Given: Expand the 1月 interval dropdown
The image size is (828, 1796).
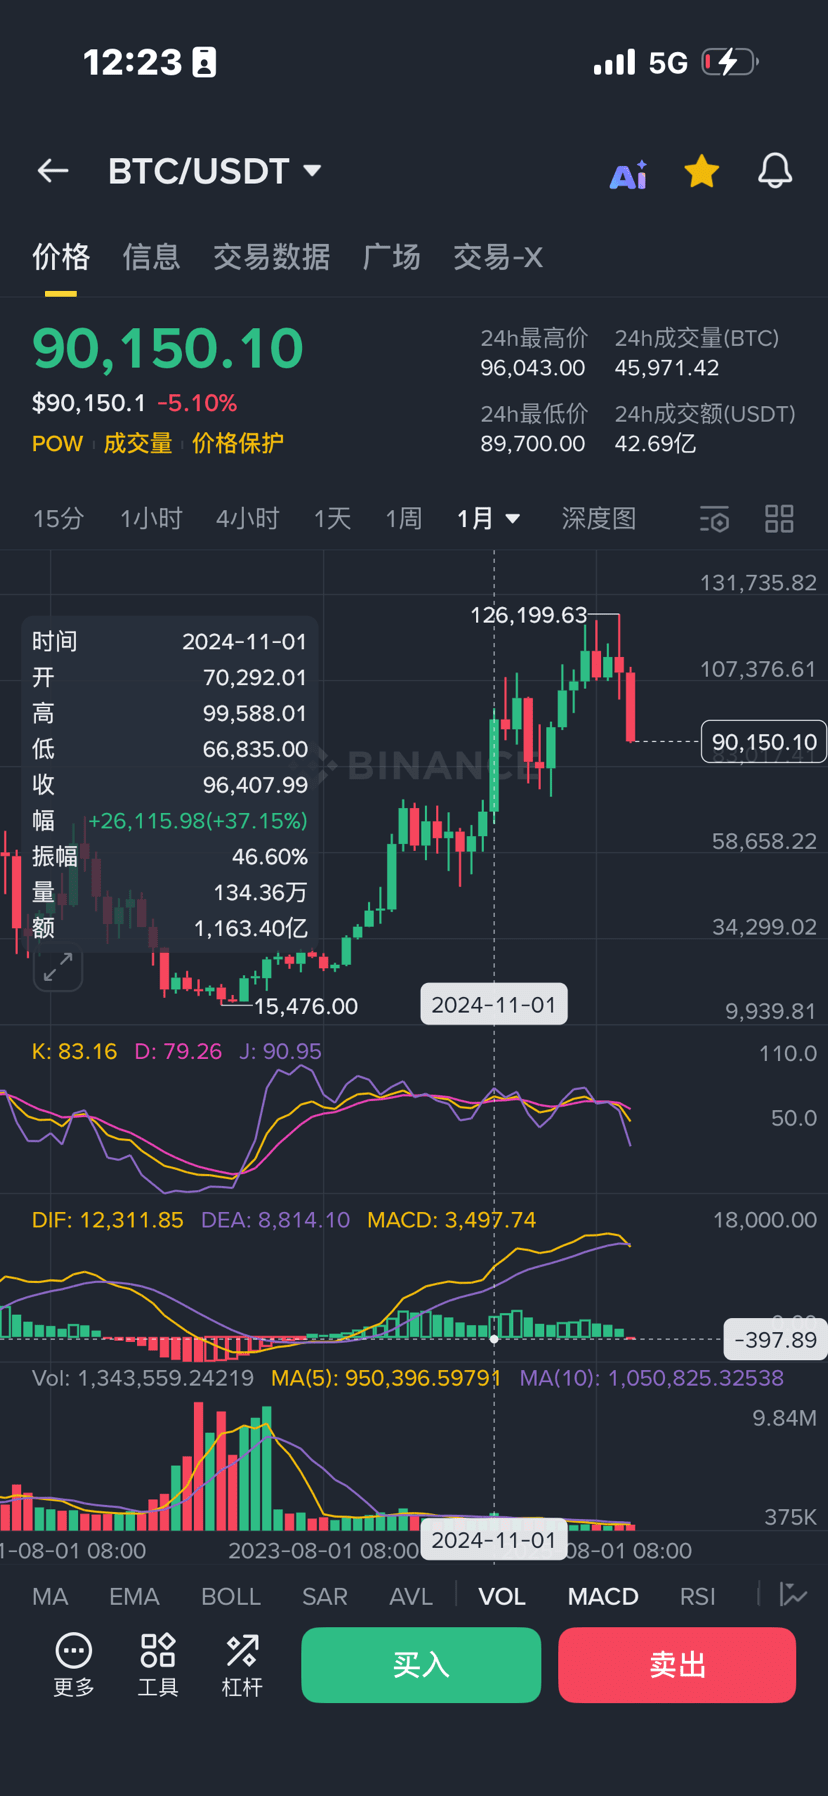Looking at the screenshot, I should [x=488, y=518].
